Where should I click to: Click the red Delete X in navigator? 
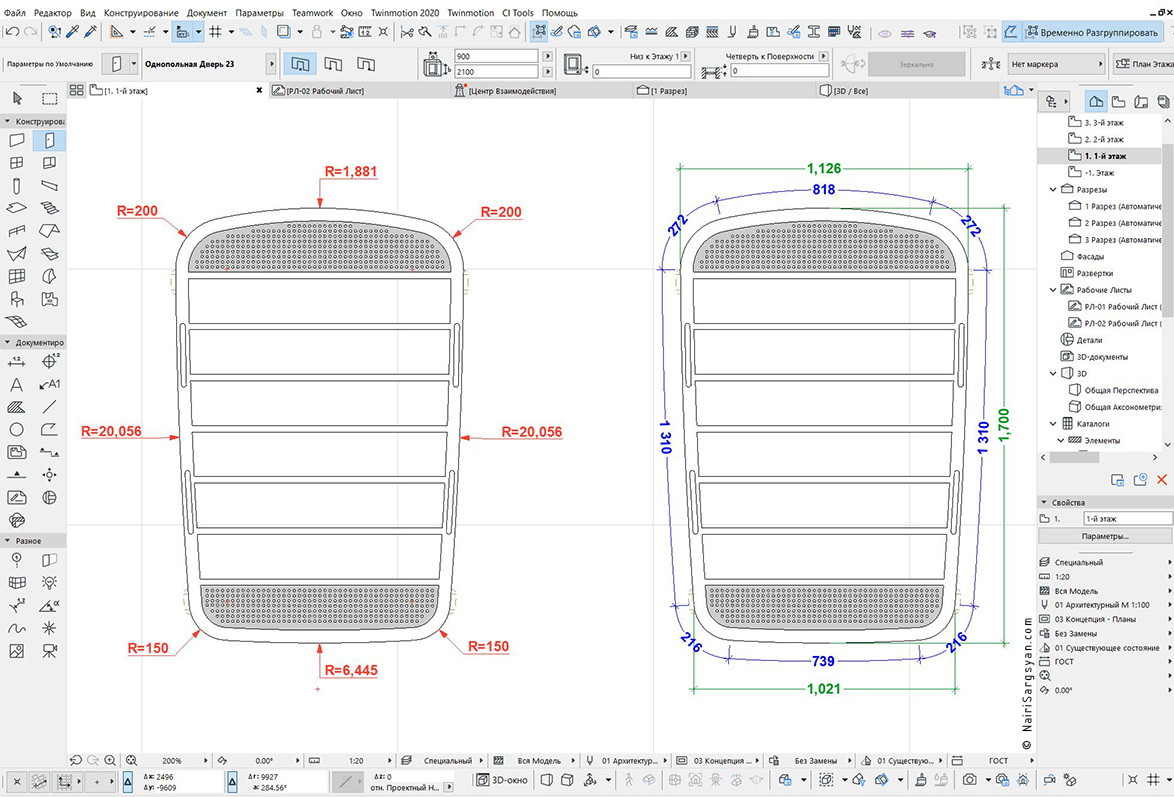pos(1162,479)
